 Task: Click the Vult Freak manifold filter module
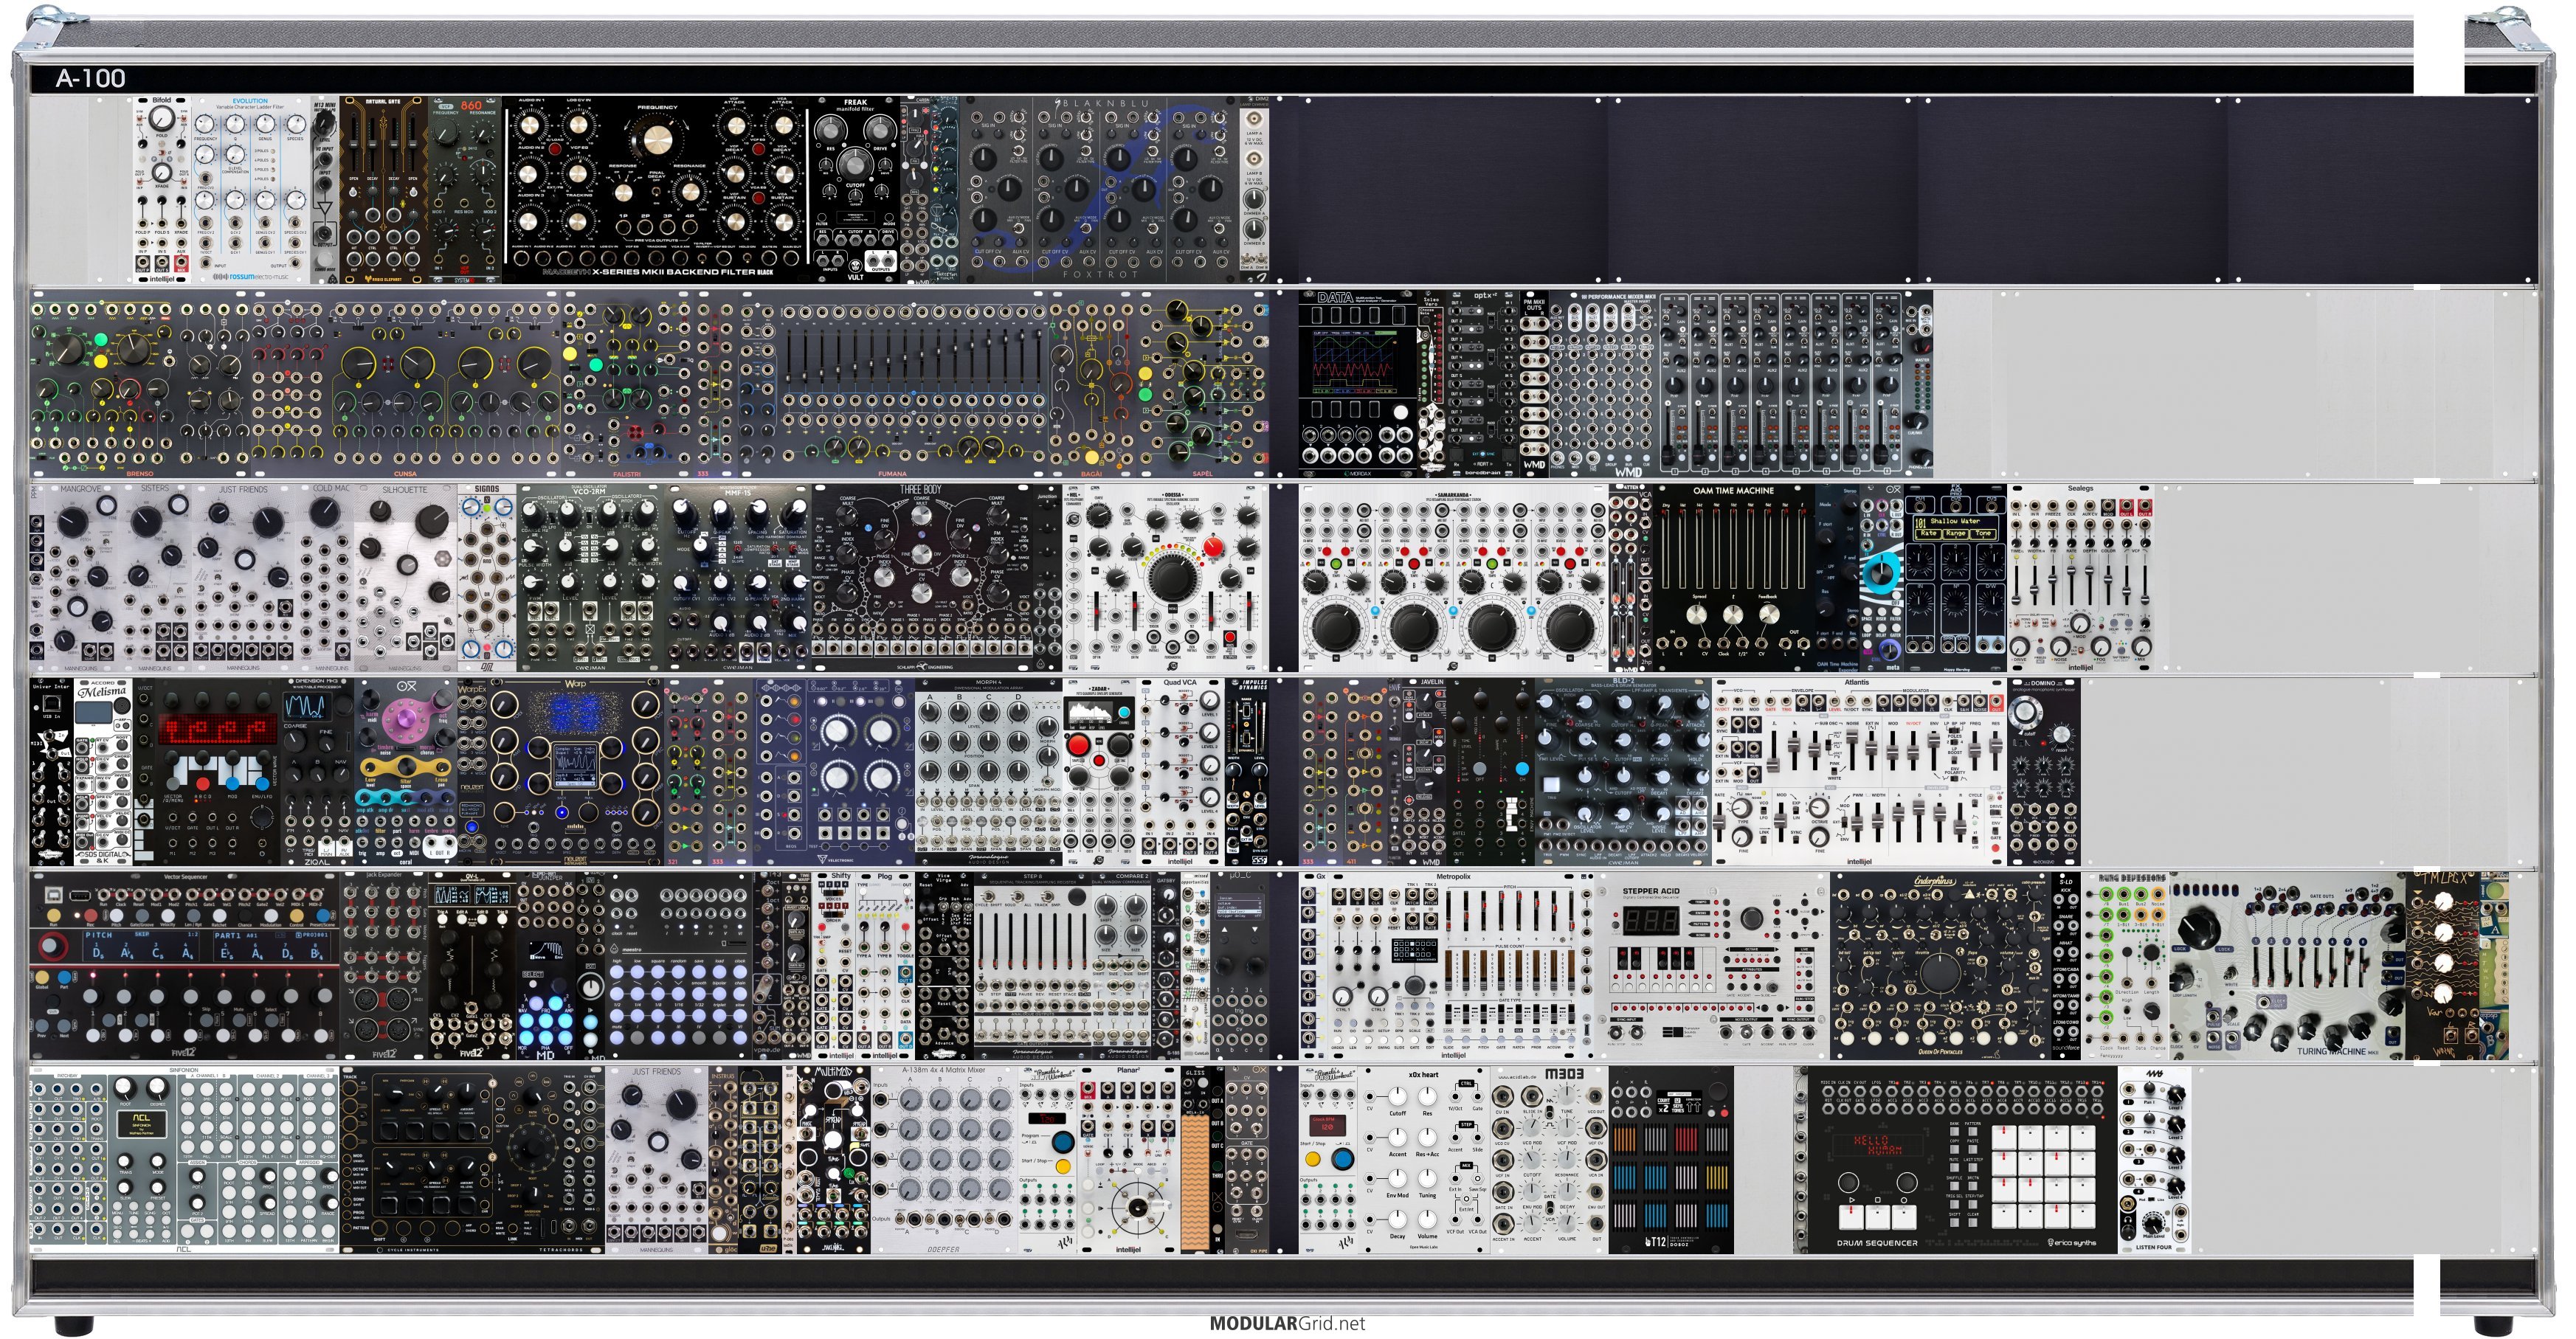[x=855, y=190]
